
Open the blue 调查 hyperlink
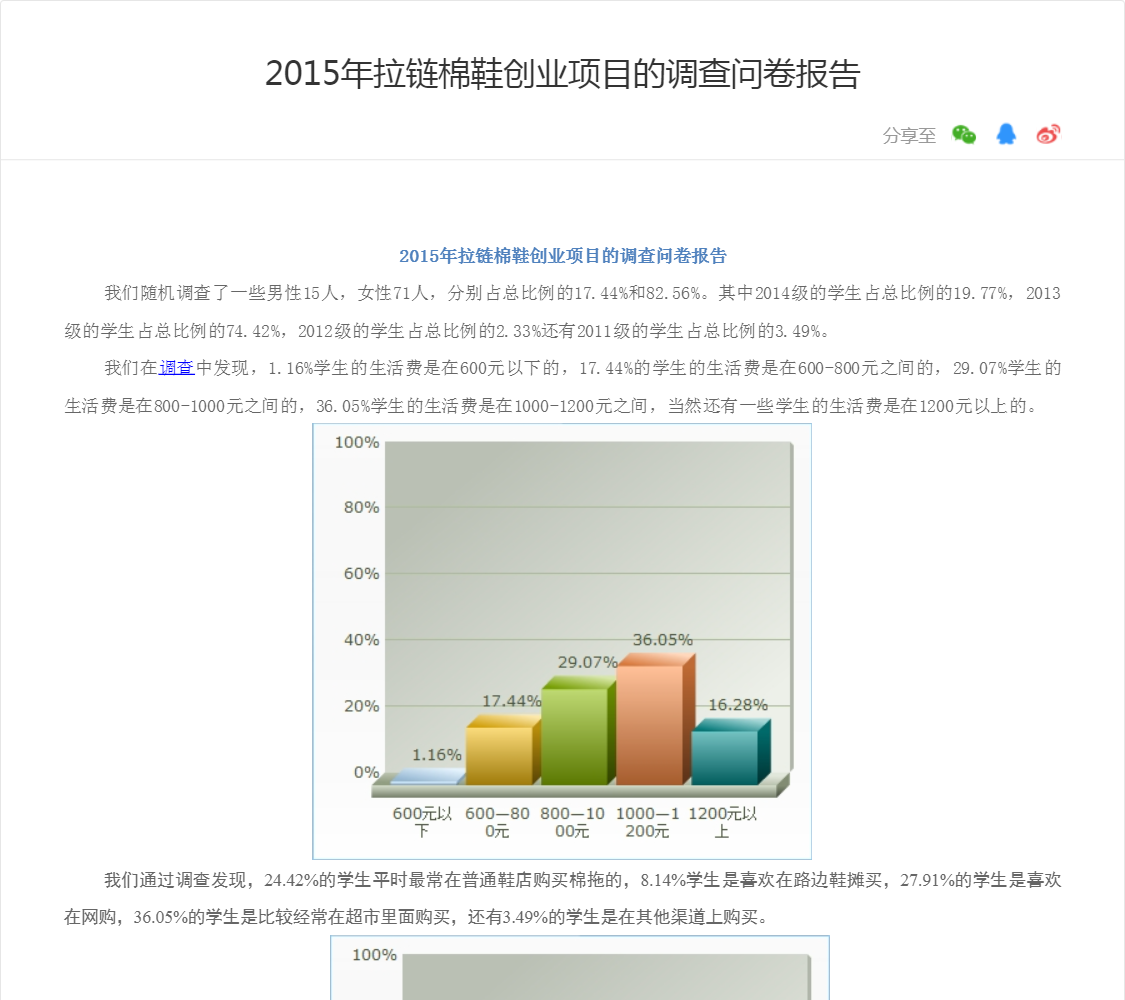click(x=176, y=368)
